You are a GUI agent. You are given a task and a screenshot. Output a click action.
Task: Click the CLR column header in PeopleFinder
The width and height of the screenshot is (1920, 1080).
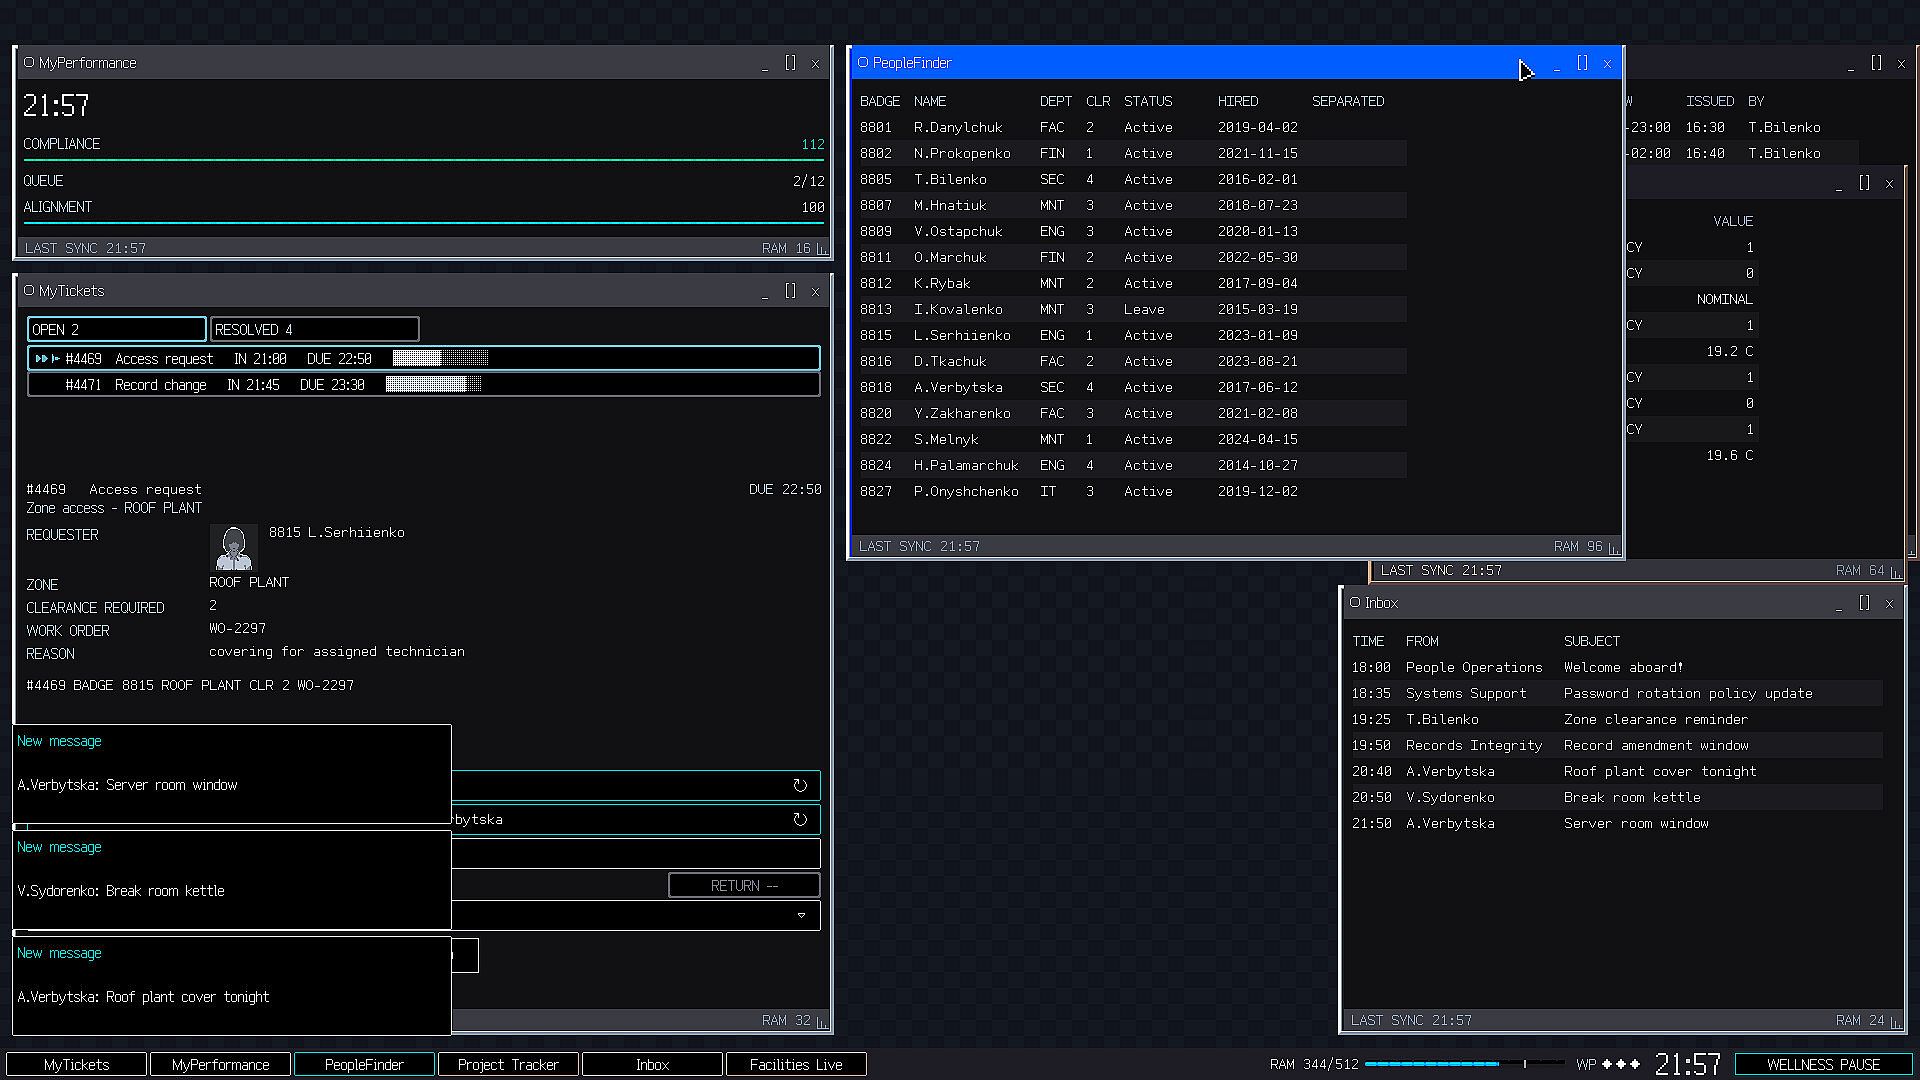tap(1098, 101)
